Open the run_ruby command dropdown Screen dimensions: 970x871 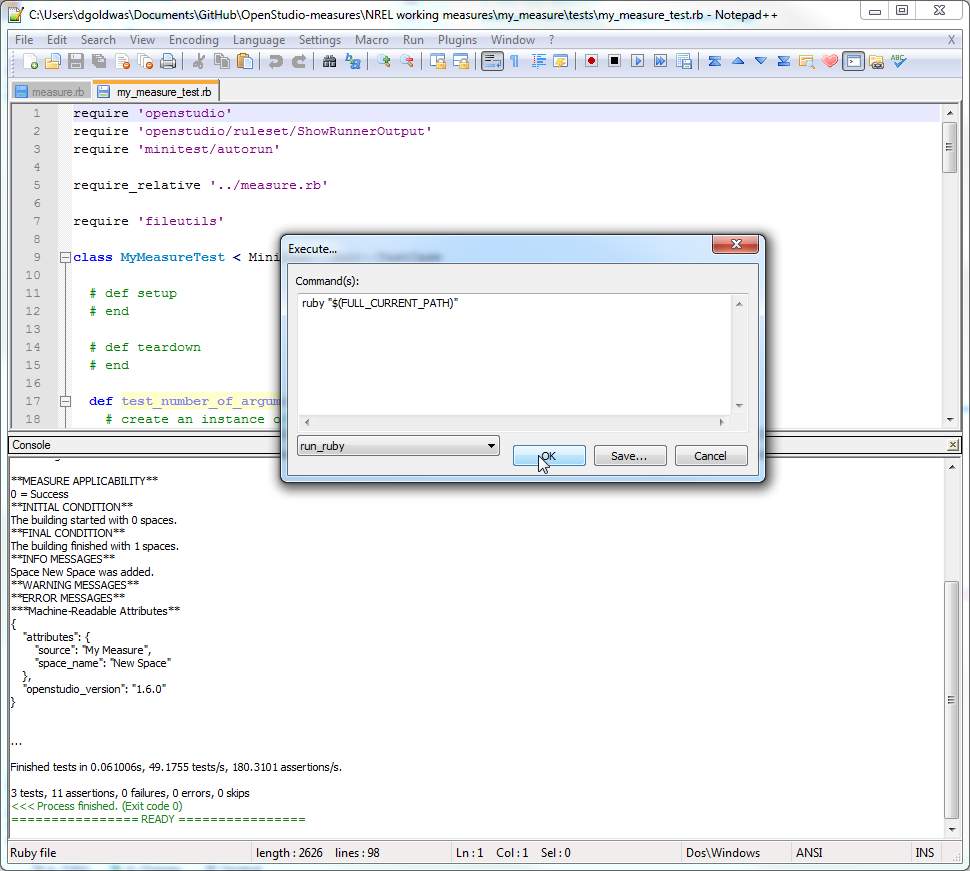(490, 446)
